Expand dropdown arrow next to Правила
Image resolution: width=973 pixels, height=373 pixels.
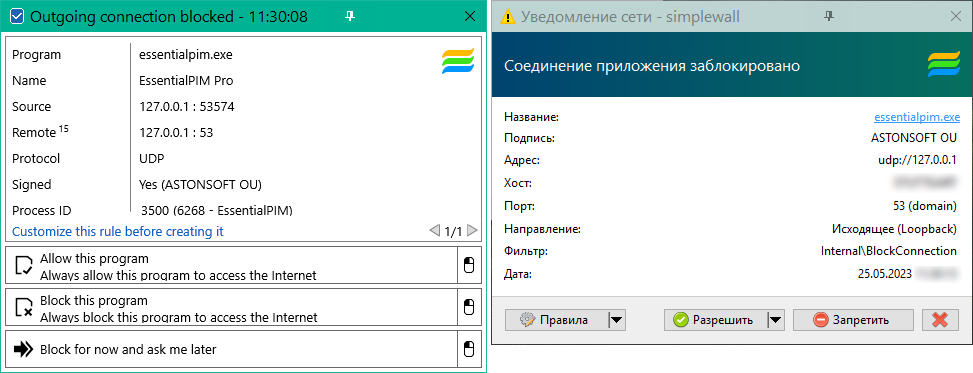[x=616, y=320]
